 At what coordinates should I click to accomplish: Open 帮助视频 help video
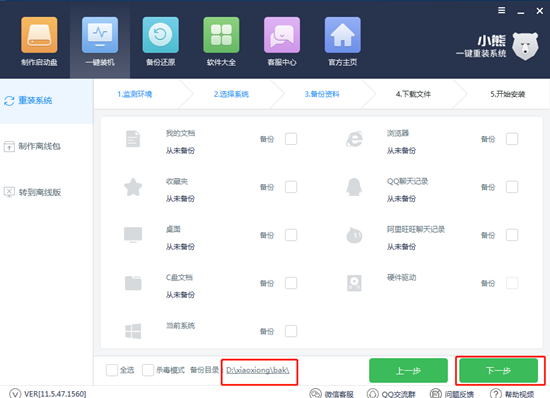[512, 394]
